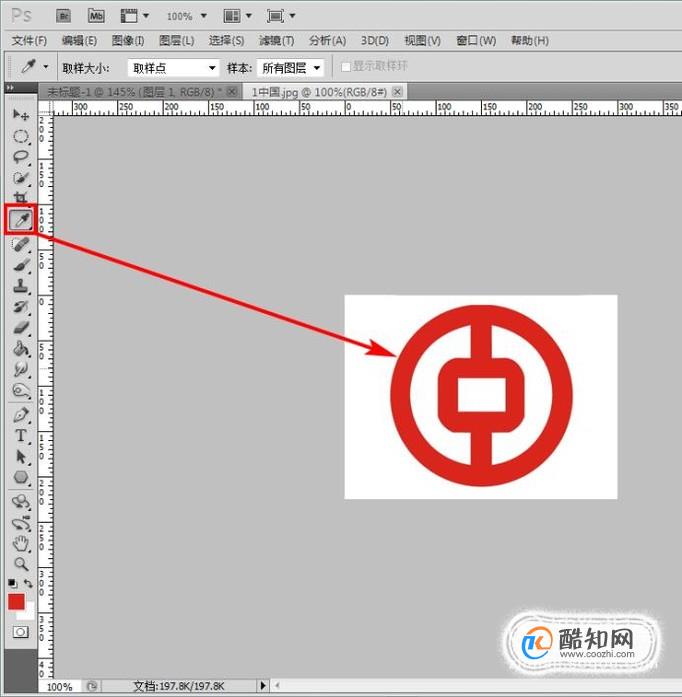Select the History Brush tool

coord(20,307)
